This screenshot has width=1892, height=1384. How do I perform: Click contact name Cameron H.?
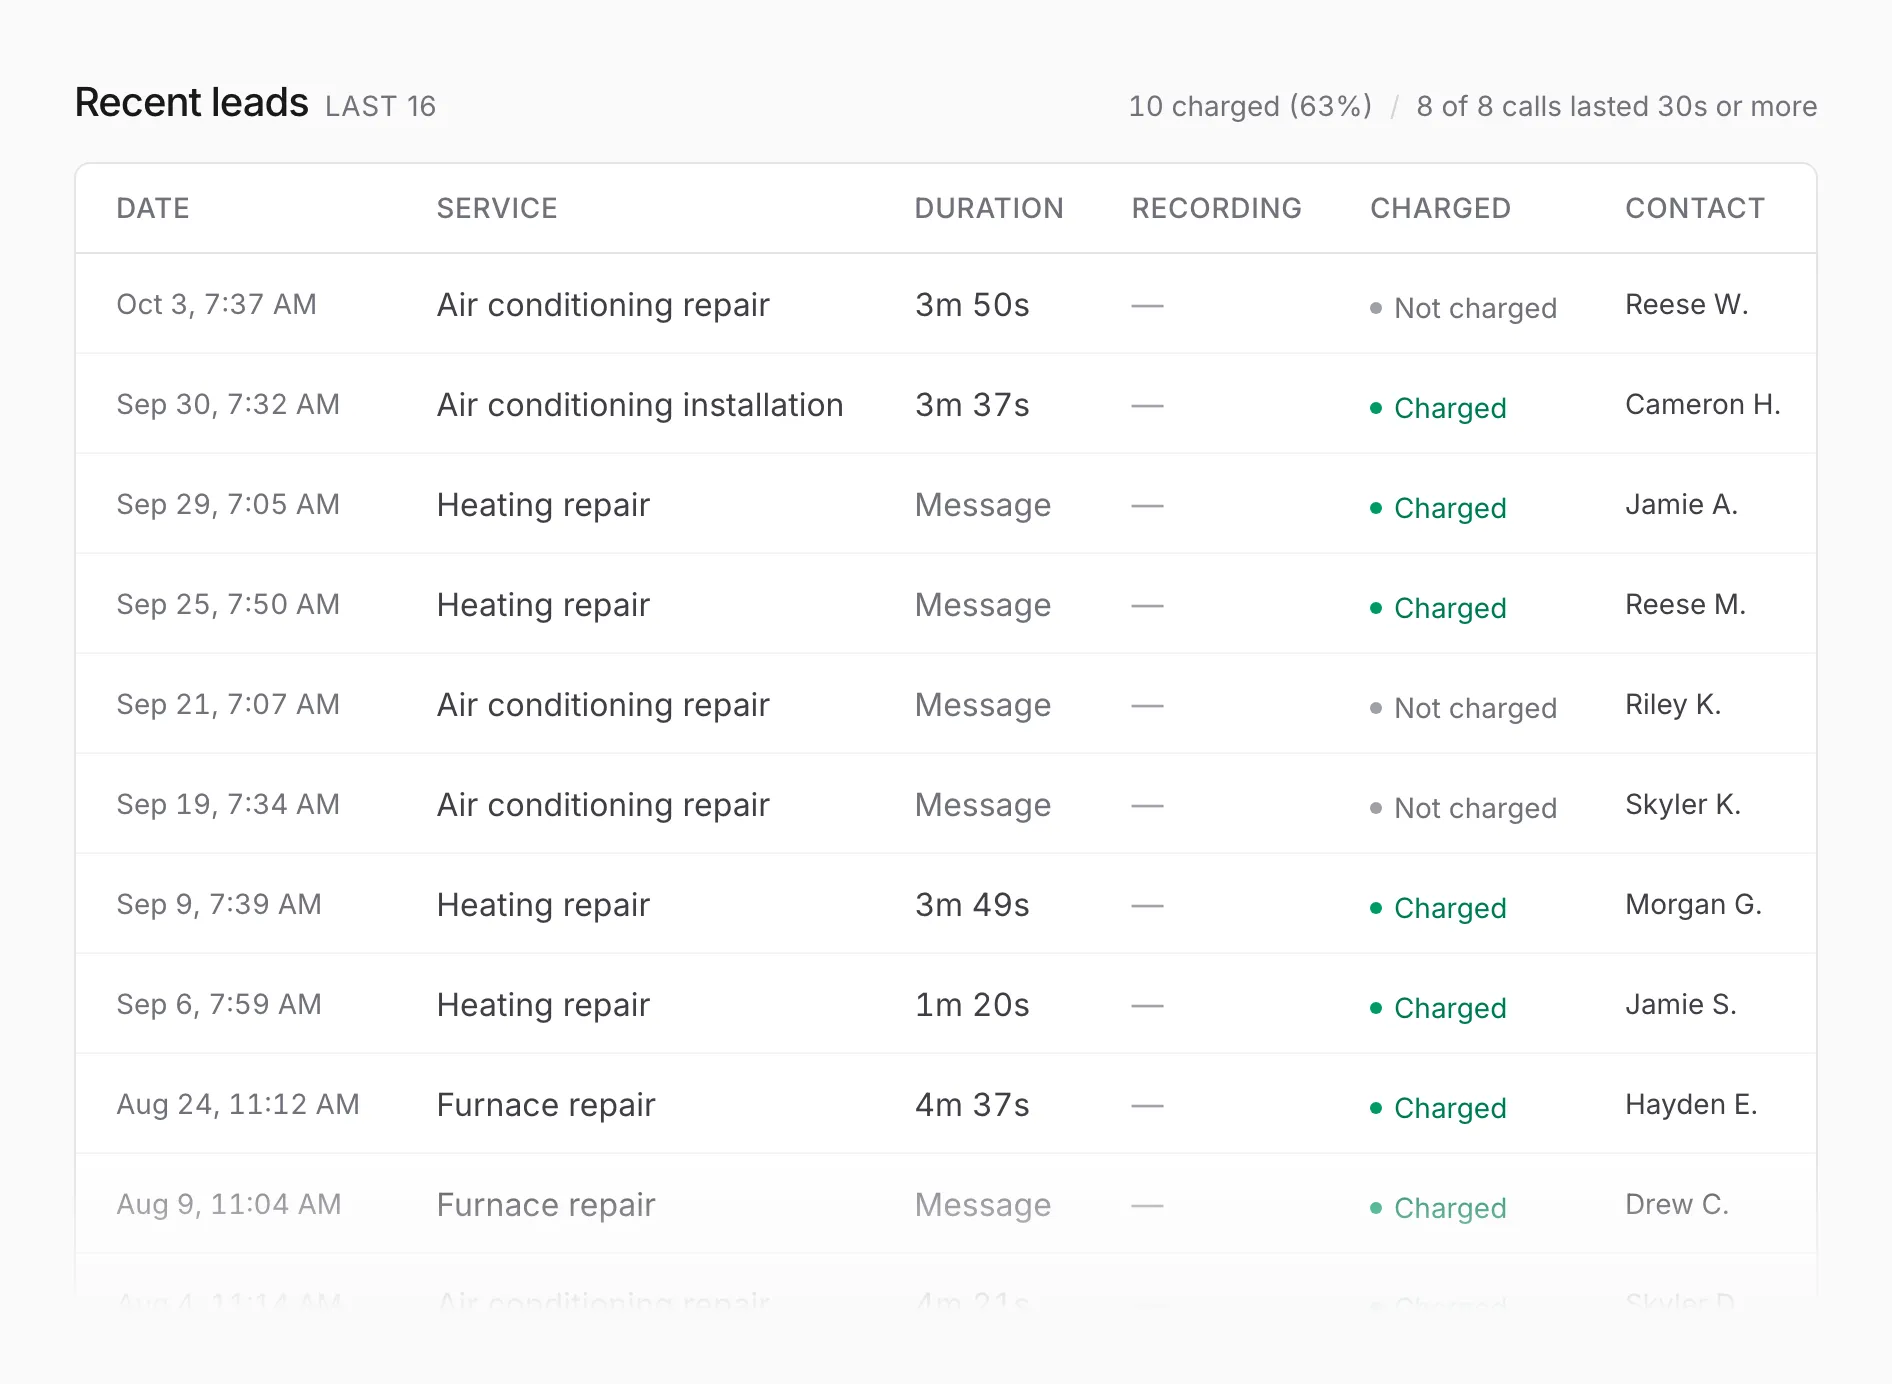click(1703, 404)
